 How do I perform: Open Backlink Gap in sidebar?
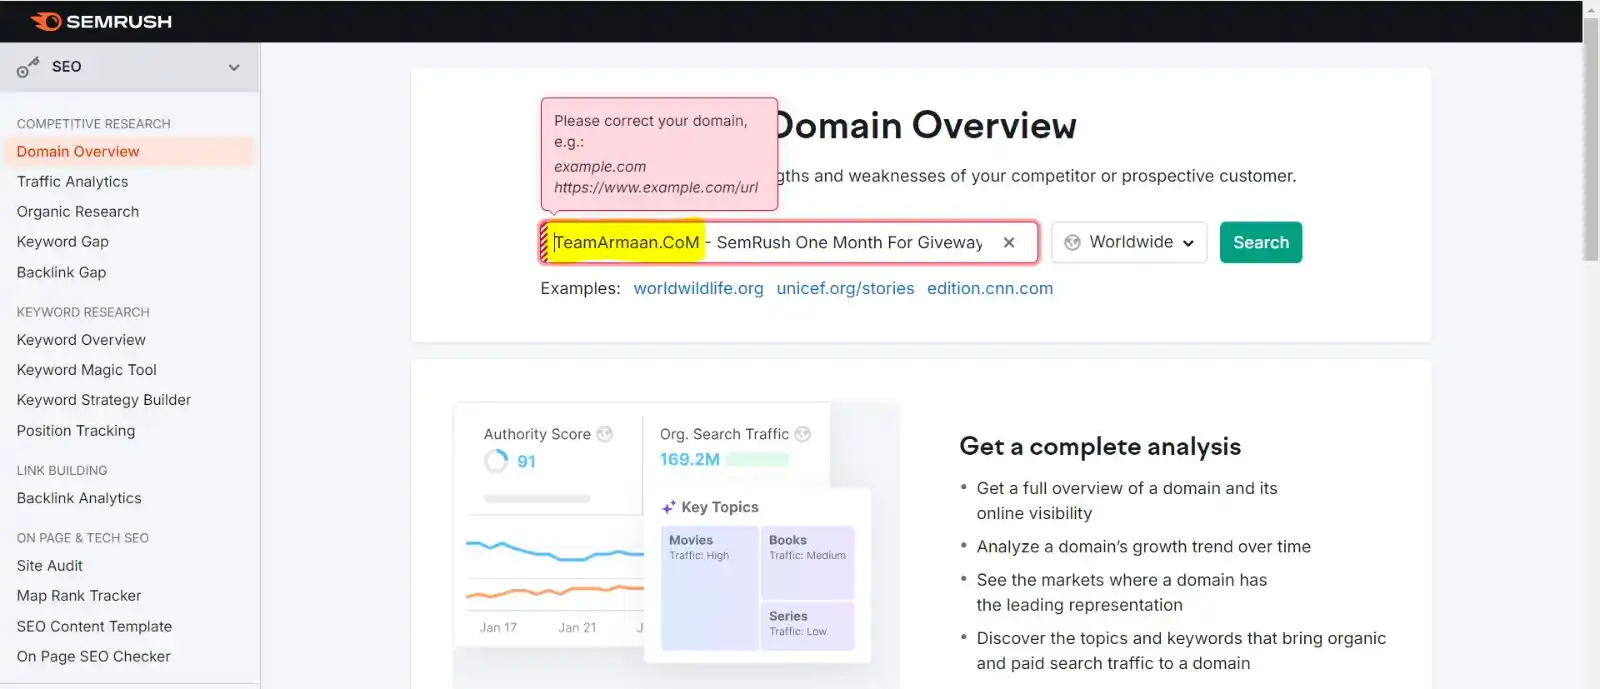pyautogui.click(x=61, y=272)
